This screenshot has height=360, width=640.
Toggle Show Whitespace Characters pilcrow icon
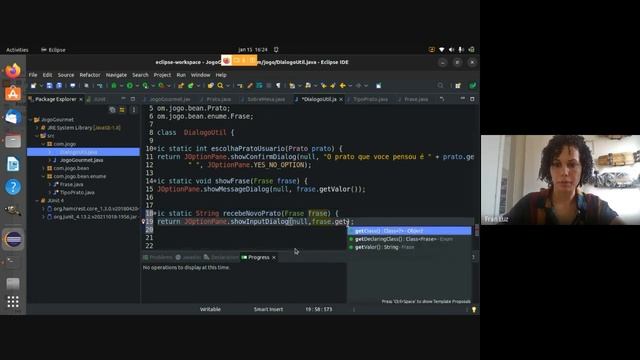[x=278, y=86]
